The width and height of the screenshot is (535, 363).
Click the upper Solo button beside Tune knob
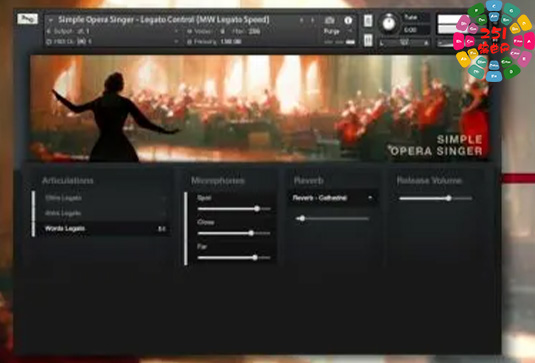[368, 21]
